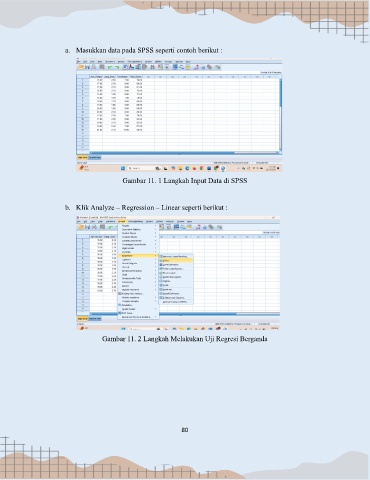Select Data View tab in first screenshot
This screenshot has width=370, height=480.
(83, 157)
